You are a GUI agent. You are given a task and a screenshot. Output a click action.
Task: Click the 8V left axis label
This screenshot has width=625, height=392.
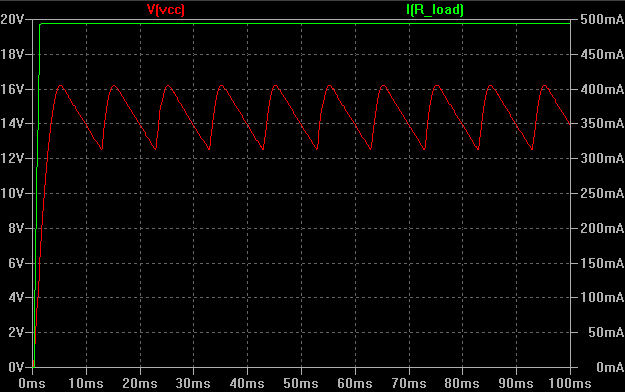click(x=16, y=228)
